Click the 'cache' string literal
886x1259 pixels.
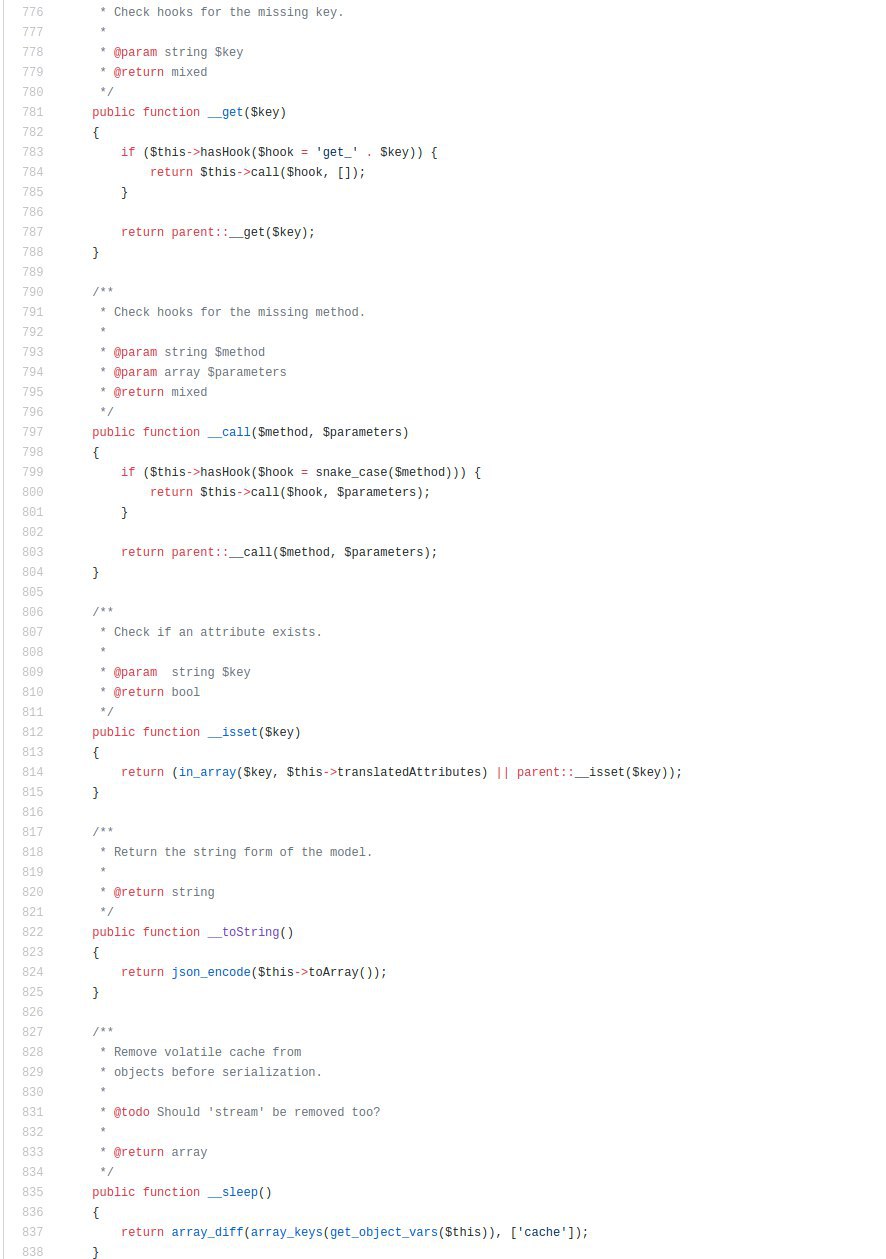point(543,1232)
